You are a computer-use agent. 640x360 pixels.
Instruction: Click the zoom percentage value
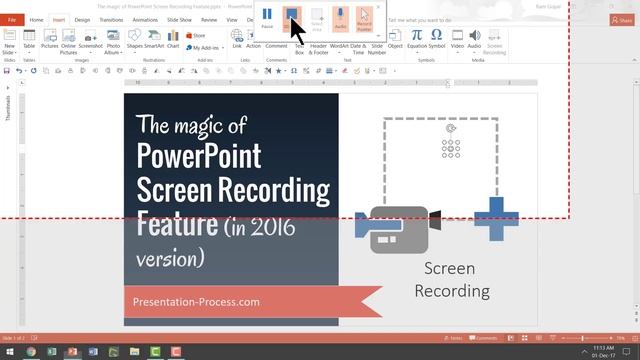[621, 338]
